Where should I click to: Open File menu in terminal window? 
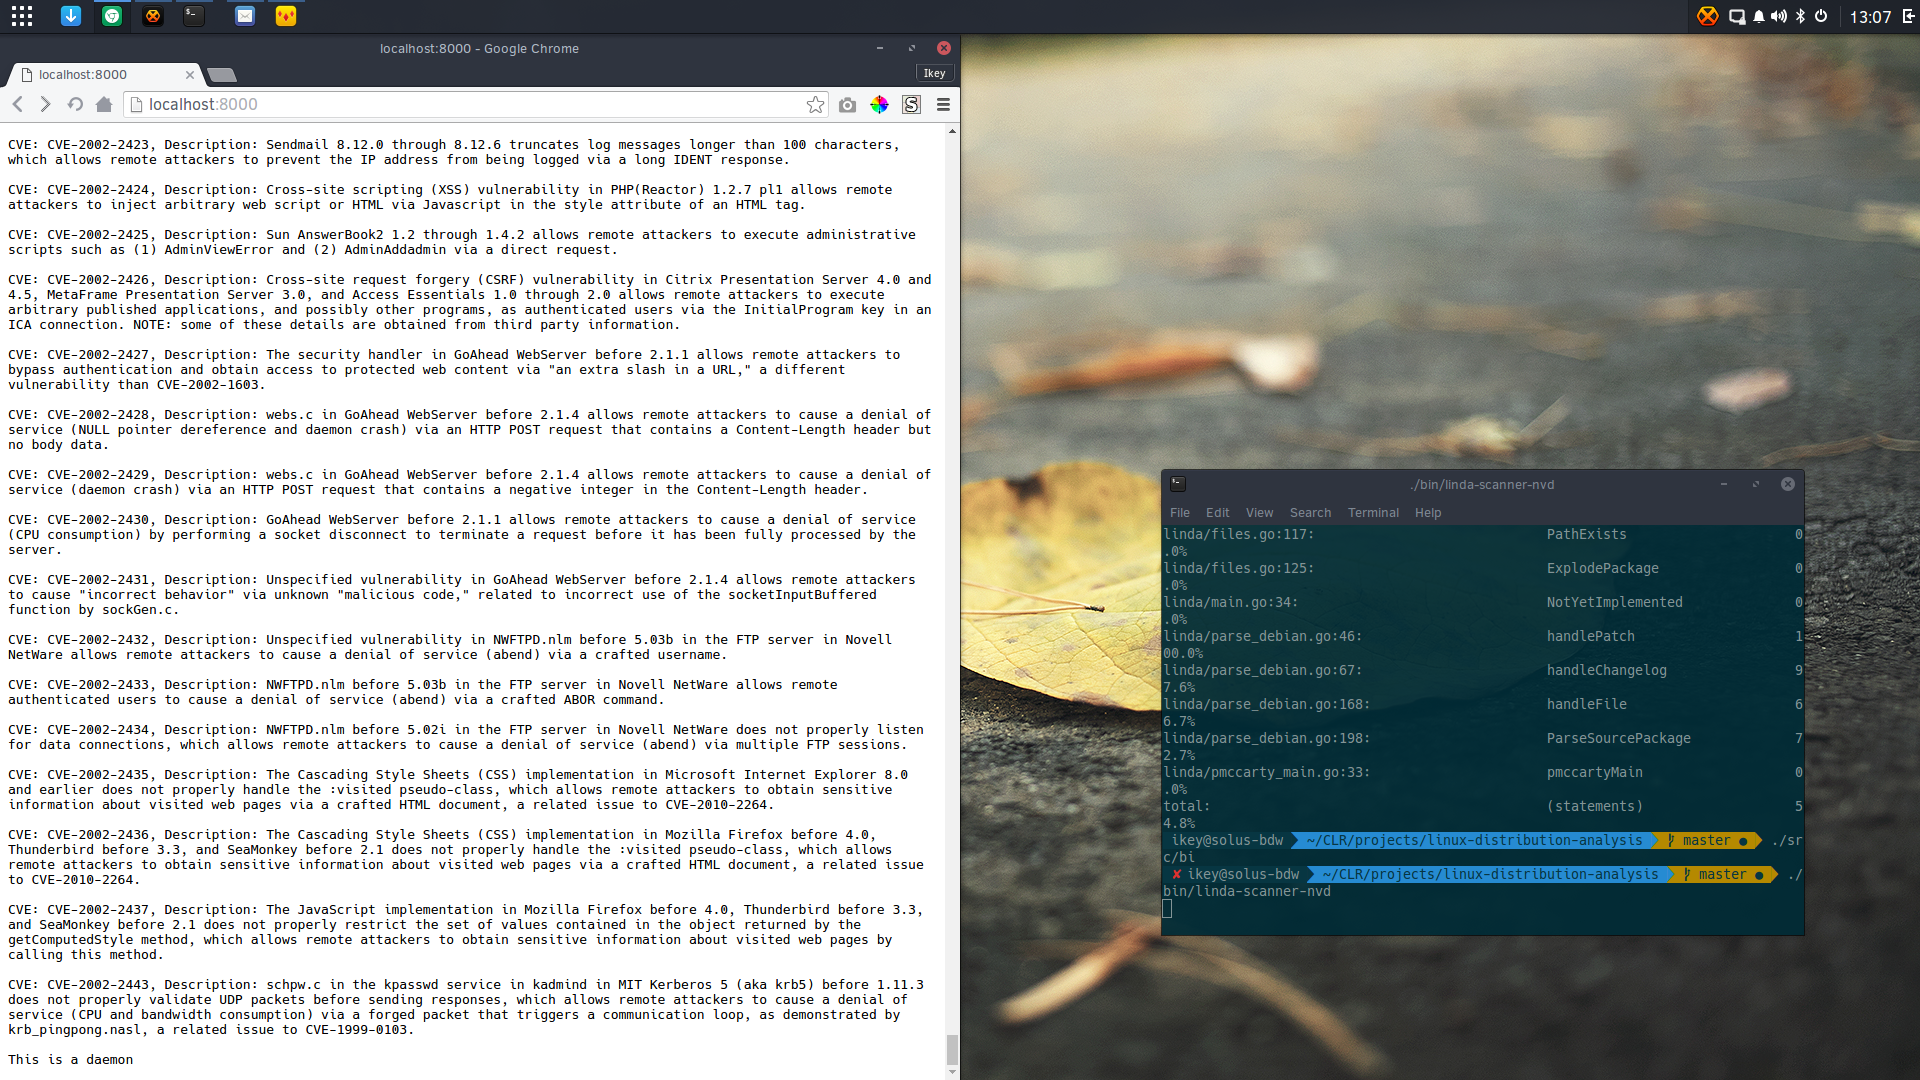(x=1180, y=513)
